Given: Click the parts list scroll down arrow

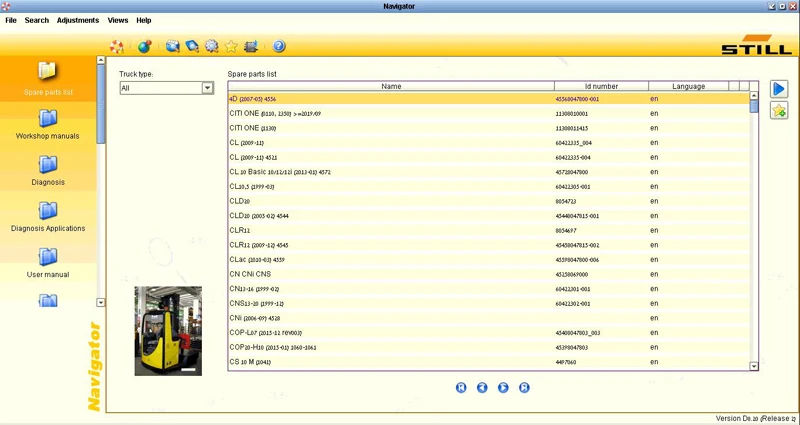Looking at the screenshot, I should click(x=754, y=366).
